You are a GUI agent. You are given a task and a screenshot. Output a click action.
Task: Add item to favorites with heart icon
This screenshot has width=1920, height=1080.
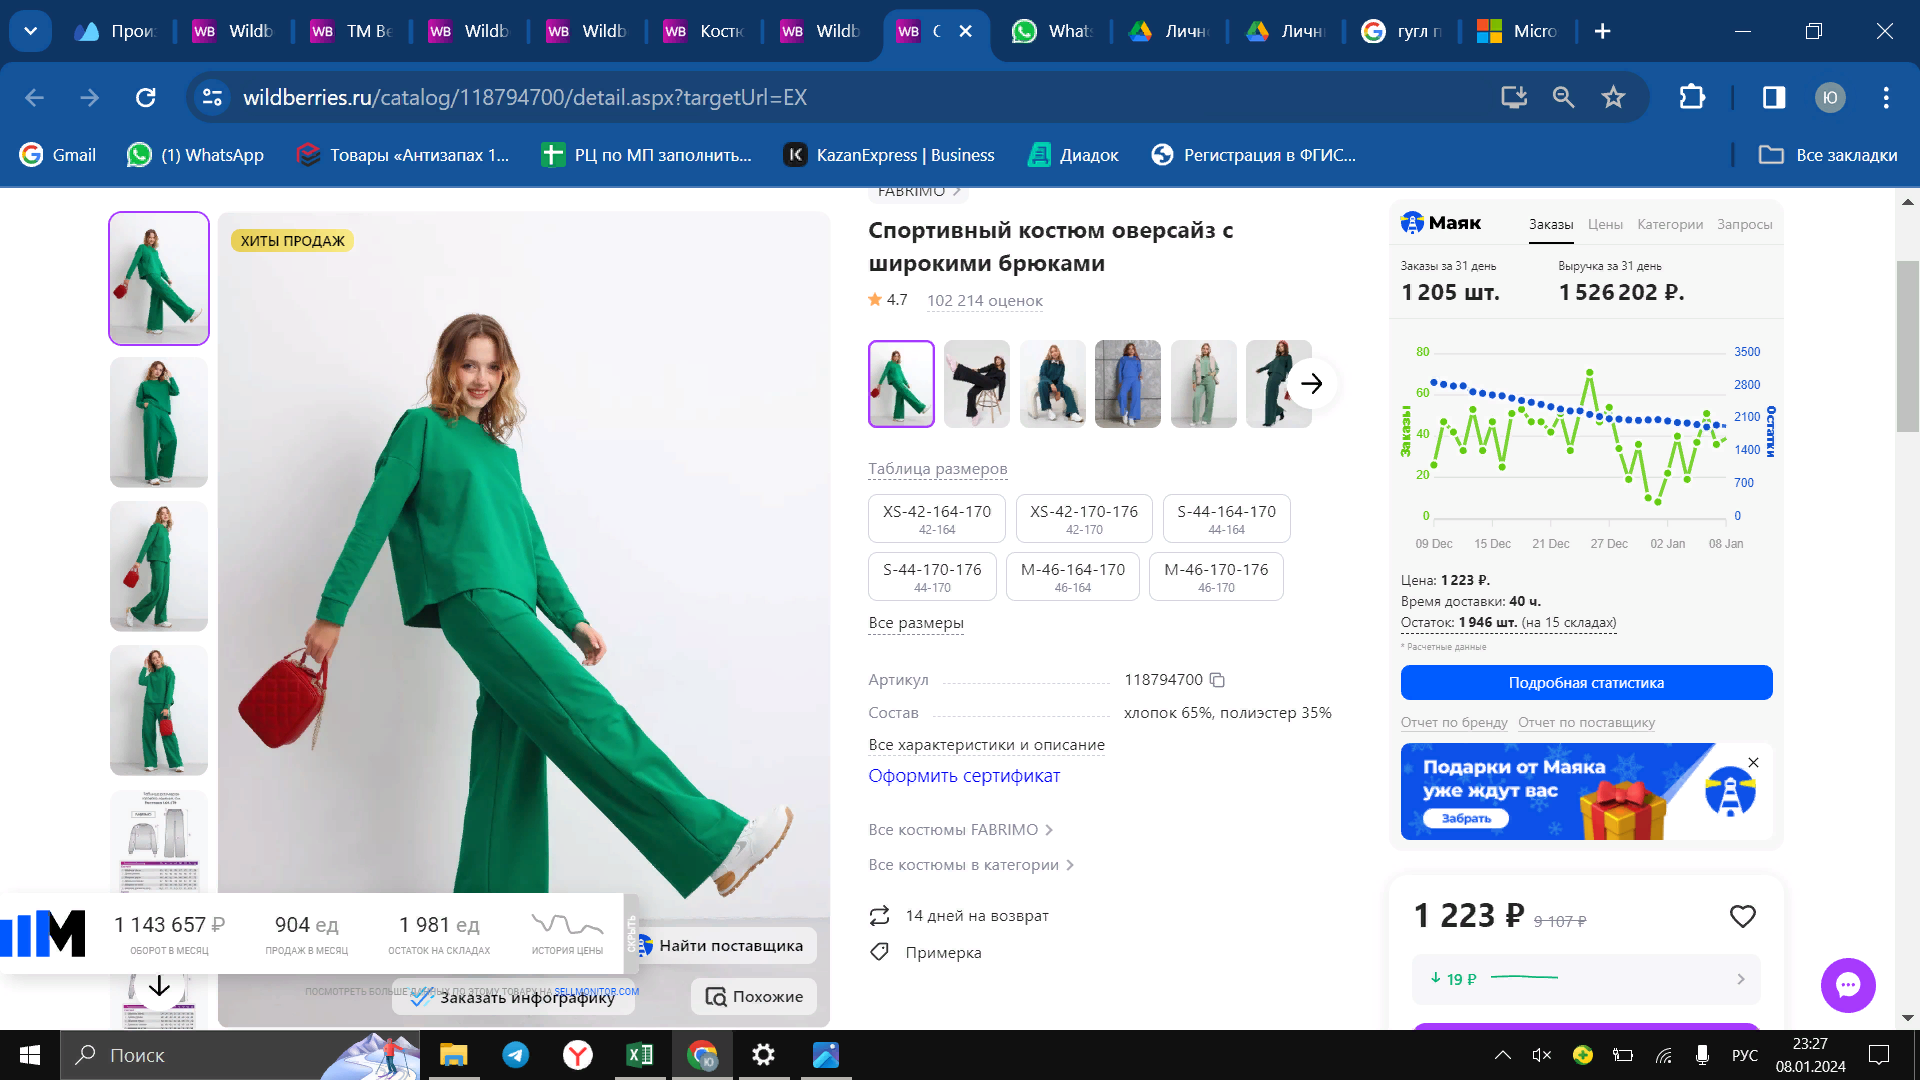1742,916
